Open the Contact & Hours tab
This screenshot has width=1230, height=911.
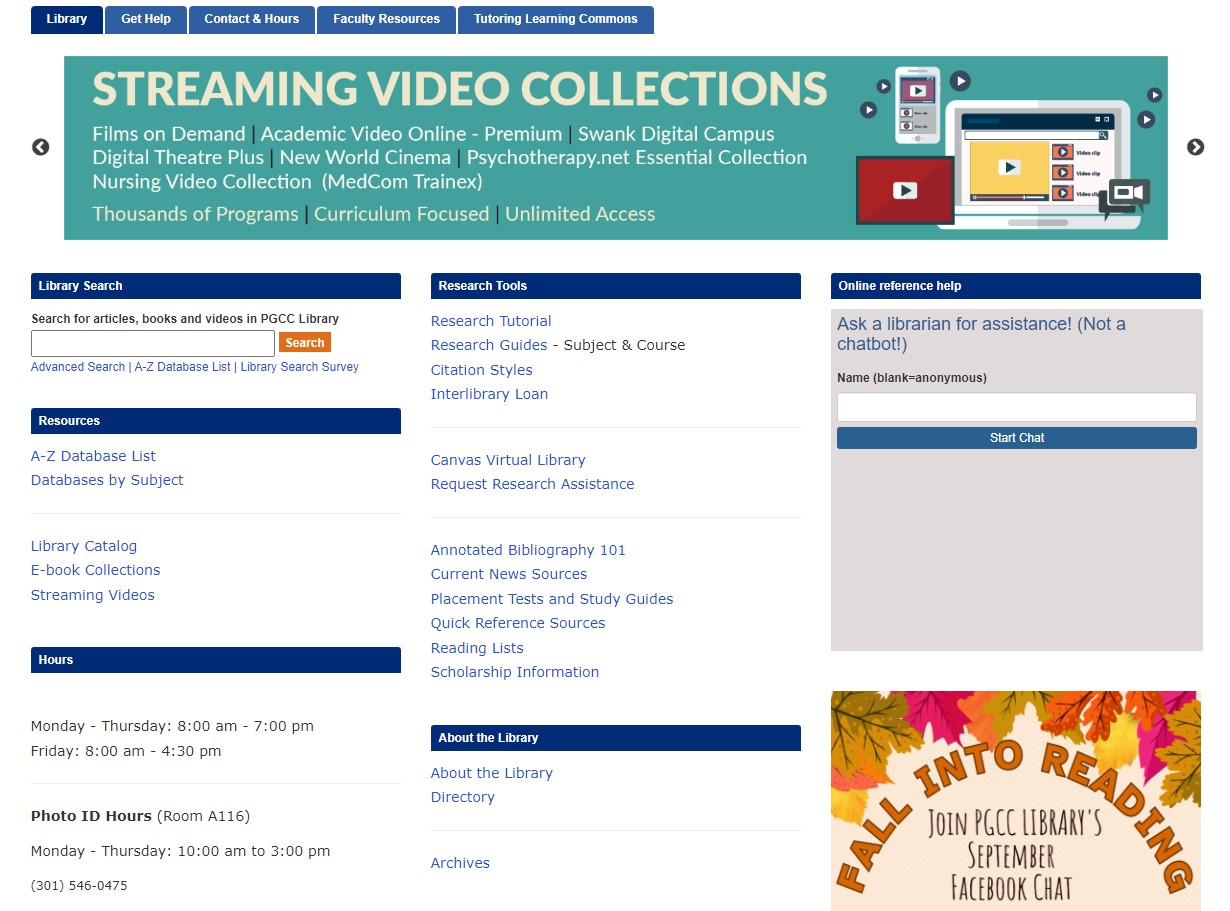click(252, 19)
